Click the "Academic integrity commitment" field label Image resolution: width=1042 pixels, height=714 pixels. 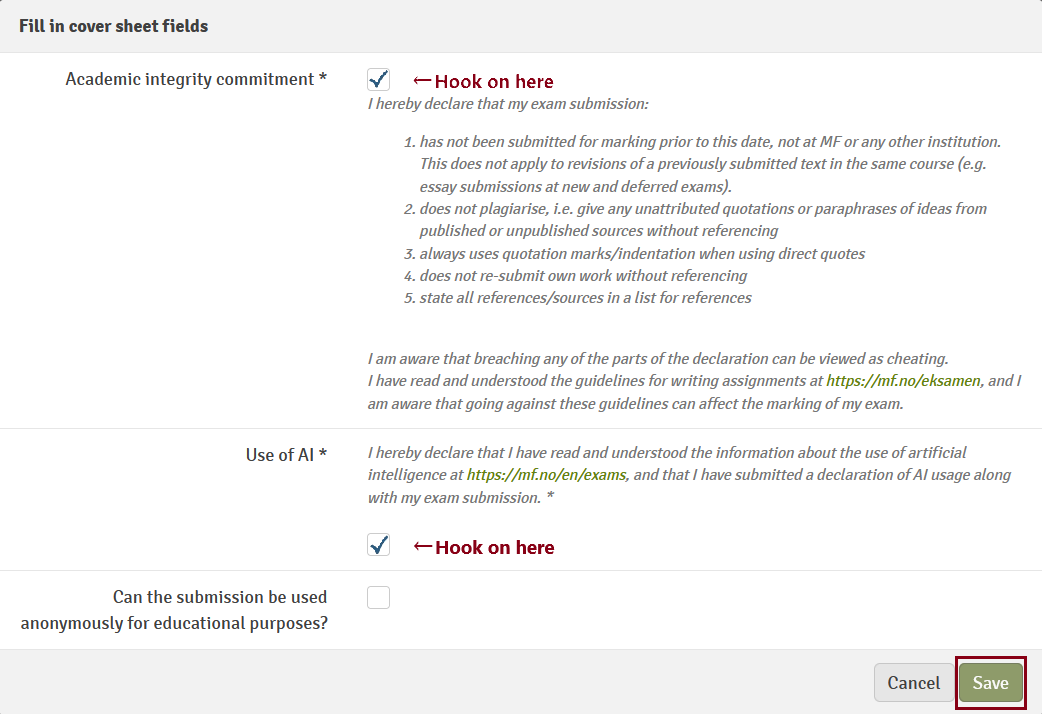(196, 79)
